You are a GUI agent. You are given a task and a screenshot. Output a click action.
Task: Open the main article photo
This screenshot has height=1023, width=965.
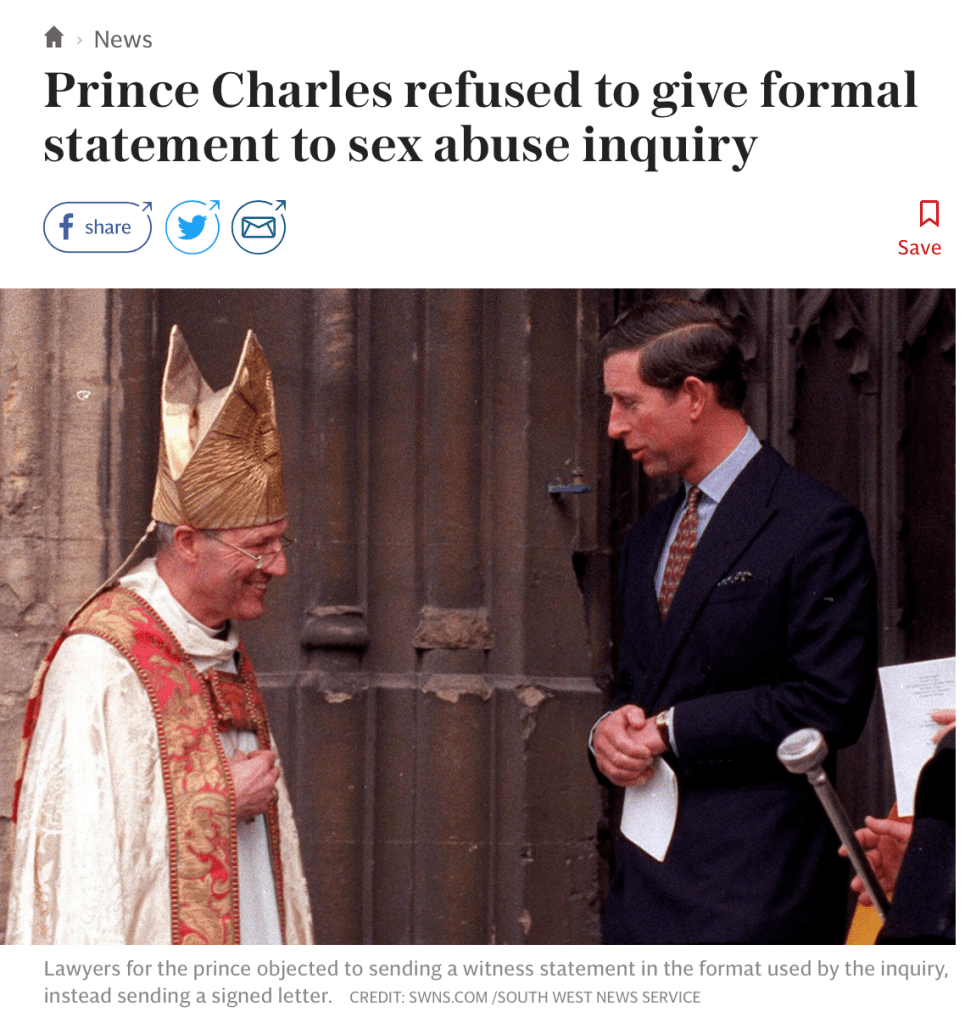point(478,617)
